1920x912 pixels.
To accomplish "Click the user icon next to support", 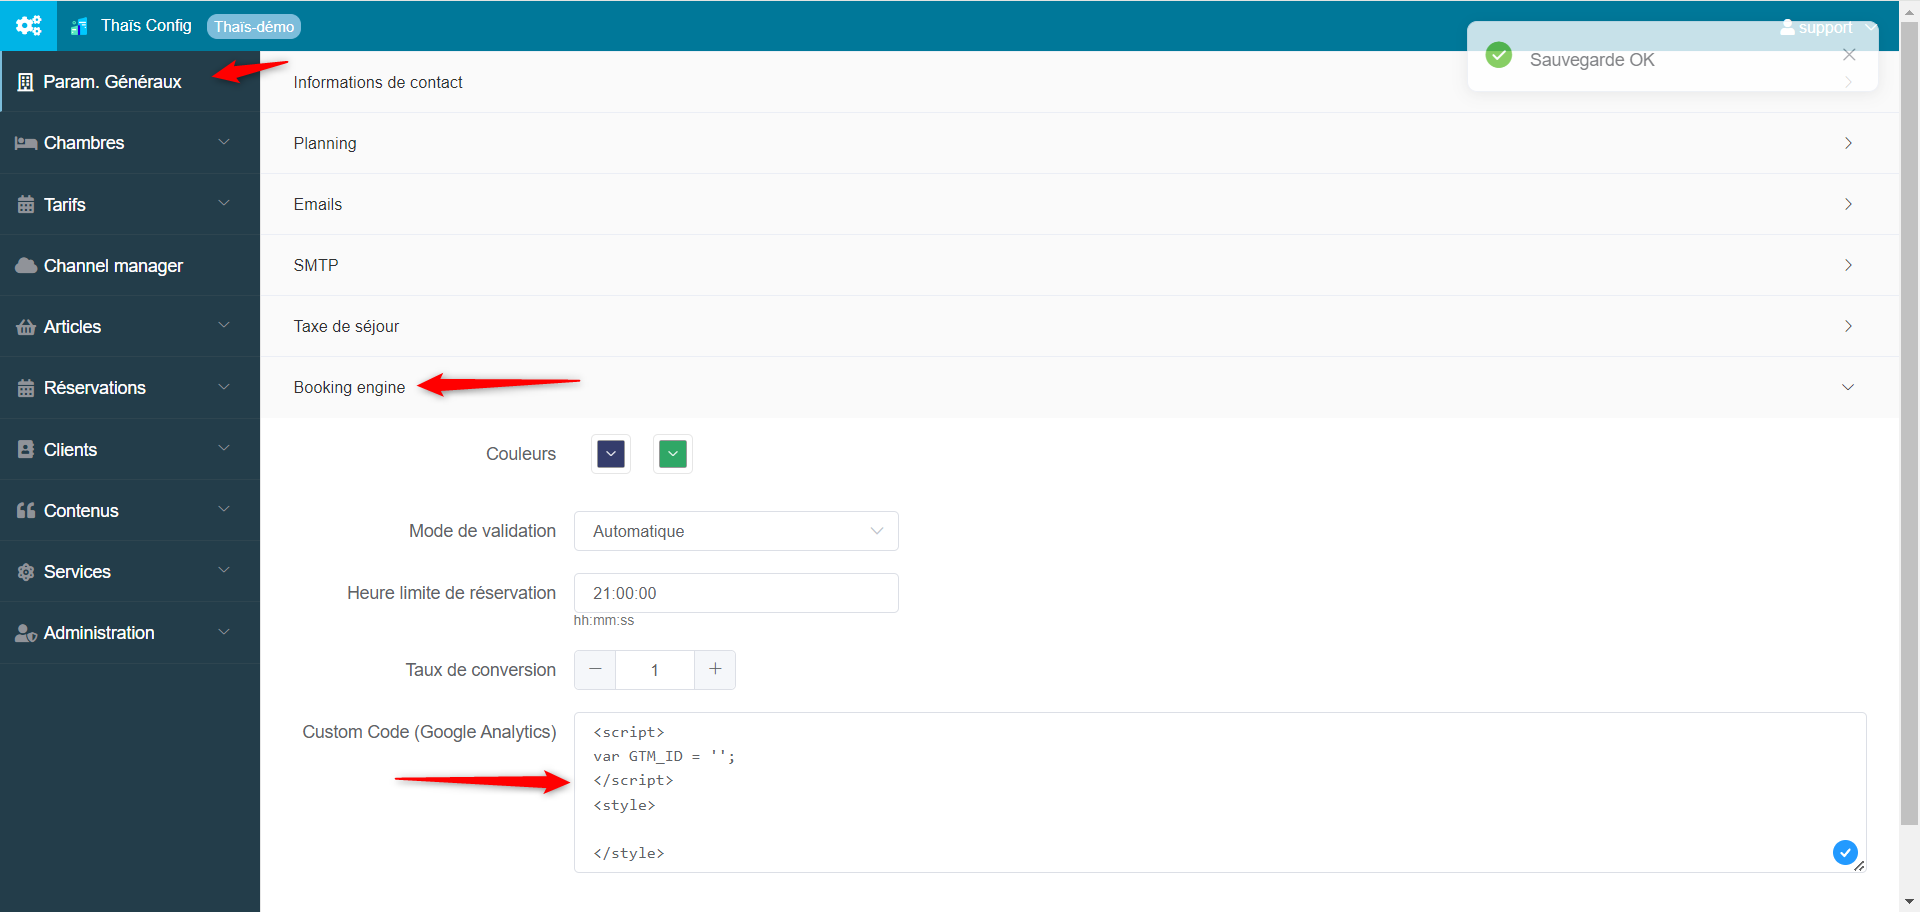I will (1787, 27).
